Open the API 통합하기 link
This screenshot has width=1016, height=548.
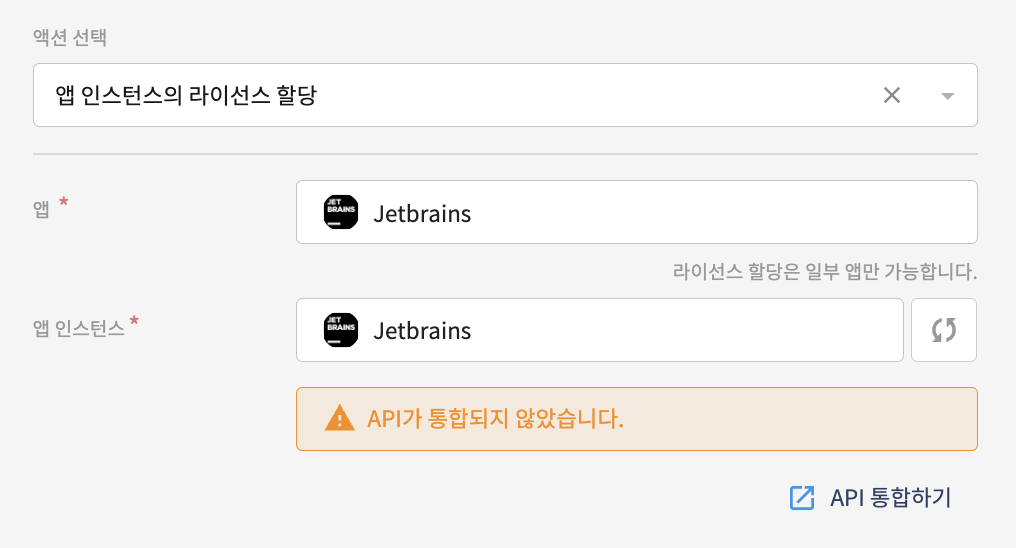coord(890,498)
